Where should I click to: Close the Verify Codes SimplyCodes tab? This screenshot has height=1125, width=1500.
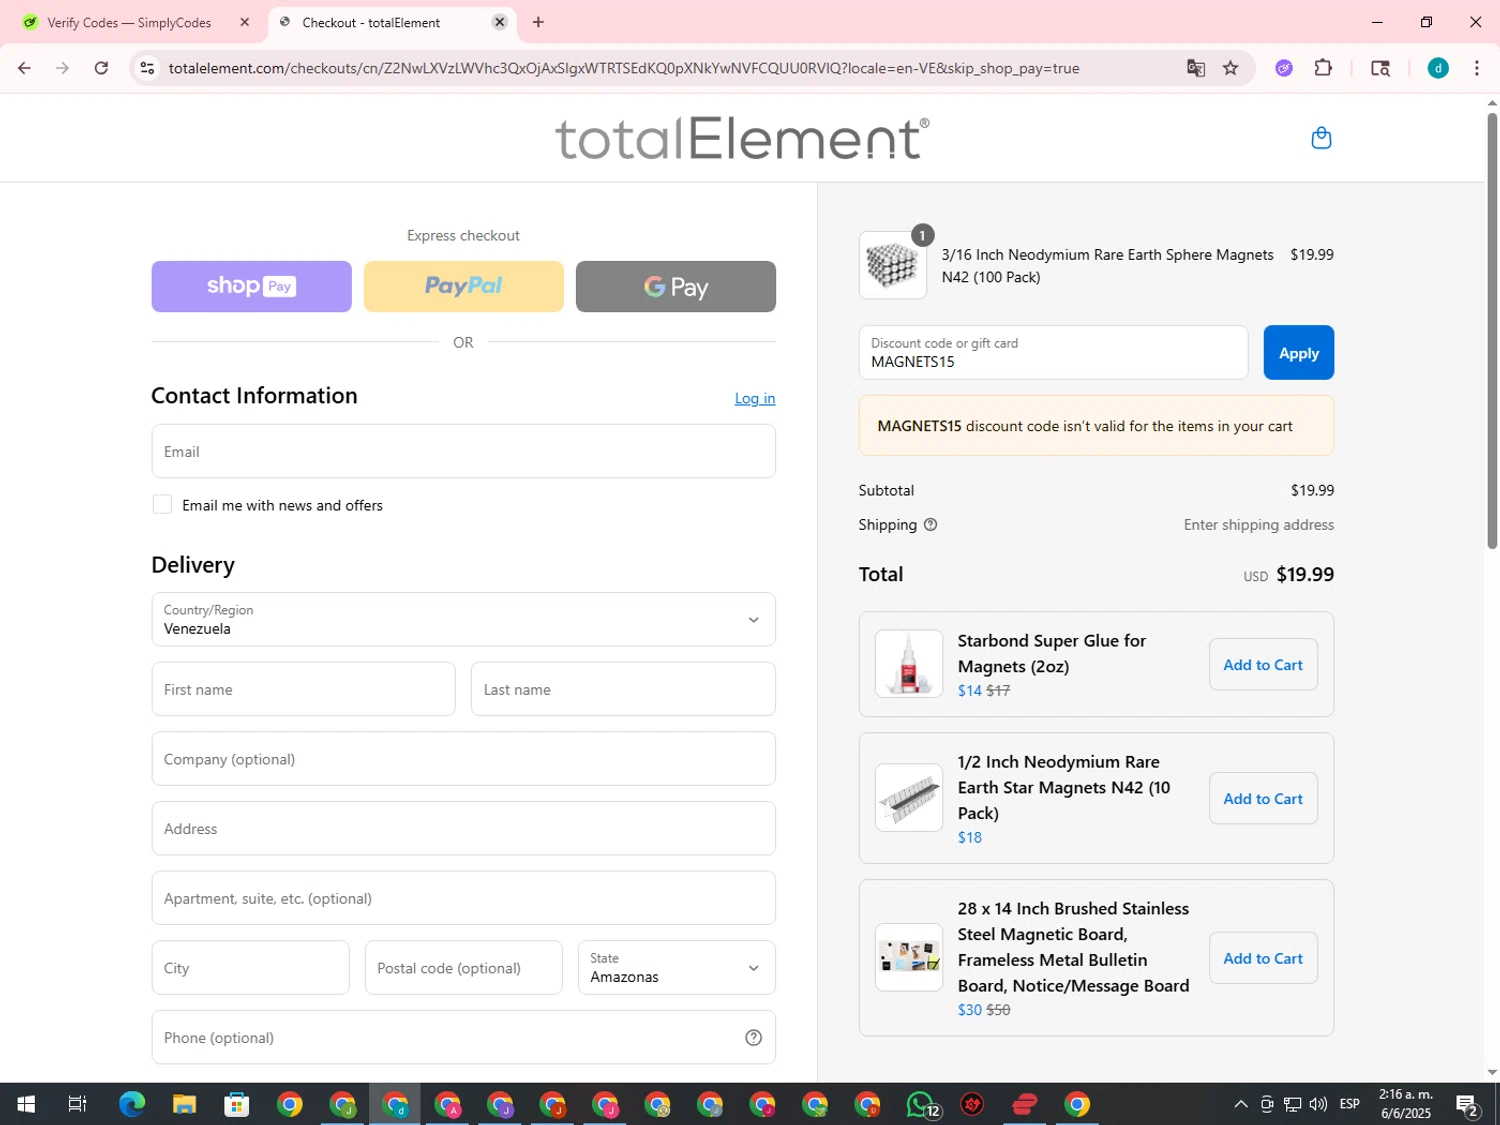point(244,22)
